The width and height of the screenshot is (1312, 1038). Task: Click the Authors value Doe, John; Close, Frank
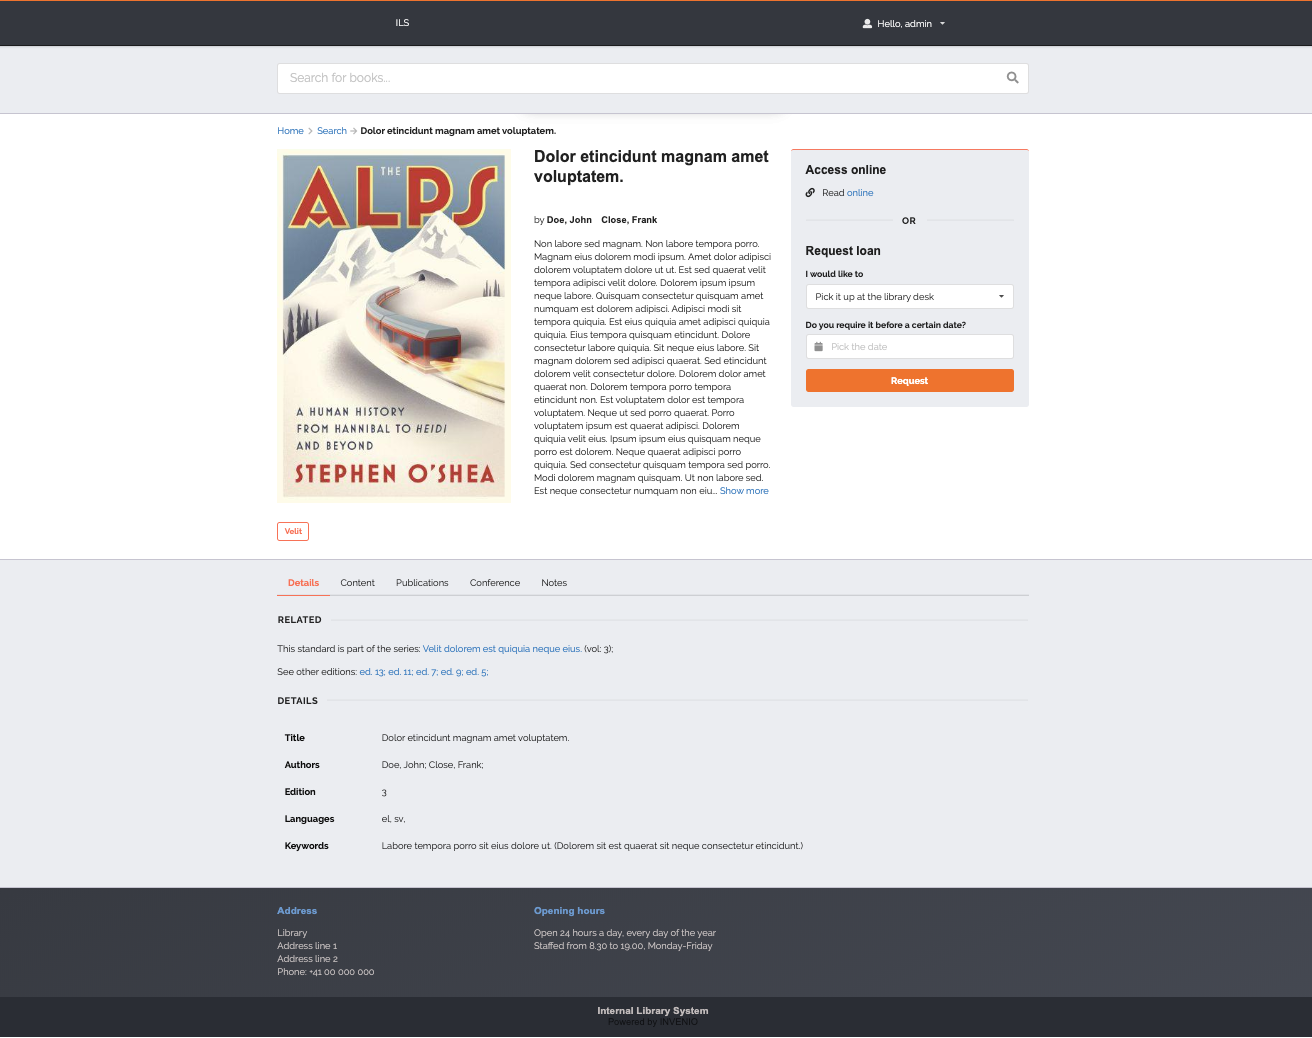coord(432,765)
